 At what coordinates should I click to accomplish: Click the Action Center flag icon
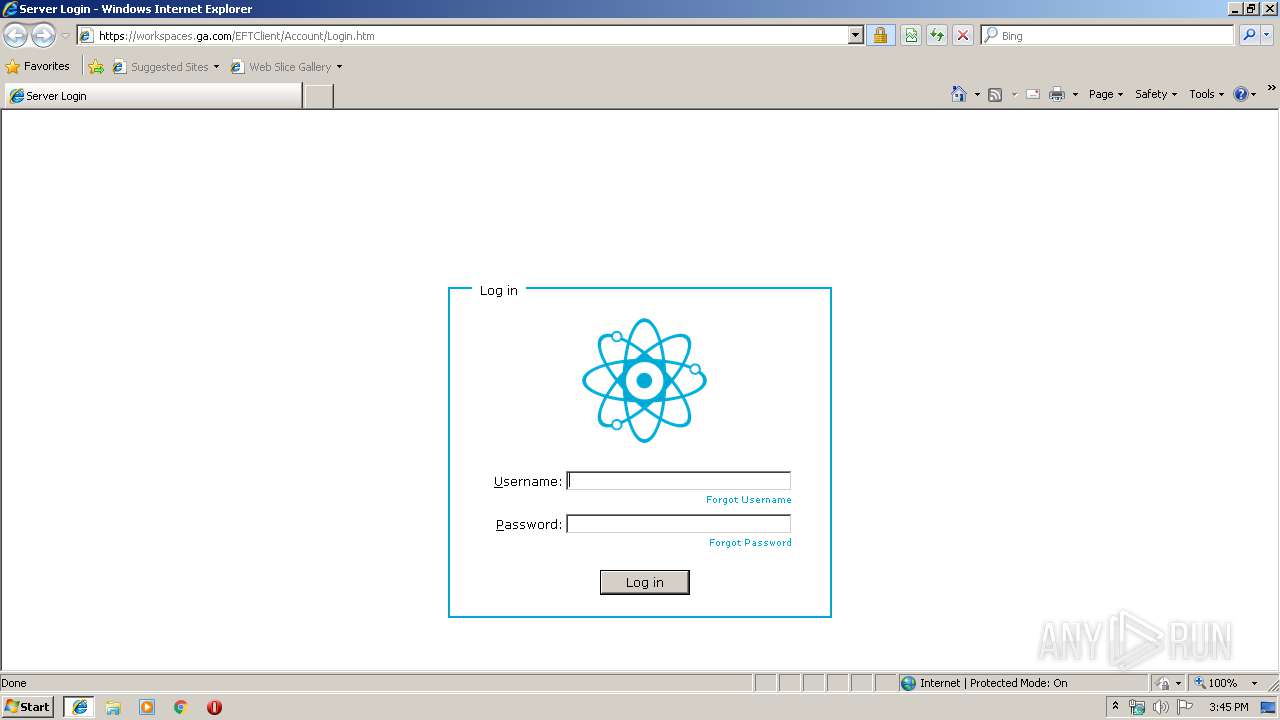point(1185,707)
